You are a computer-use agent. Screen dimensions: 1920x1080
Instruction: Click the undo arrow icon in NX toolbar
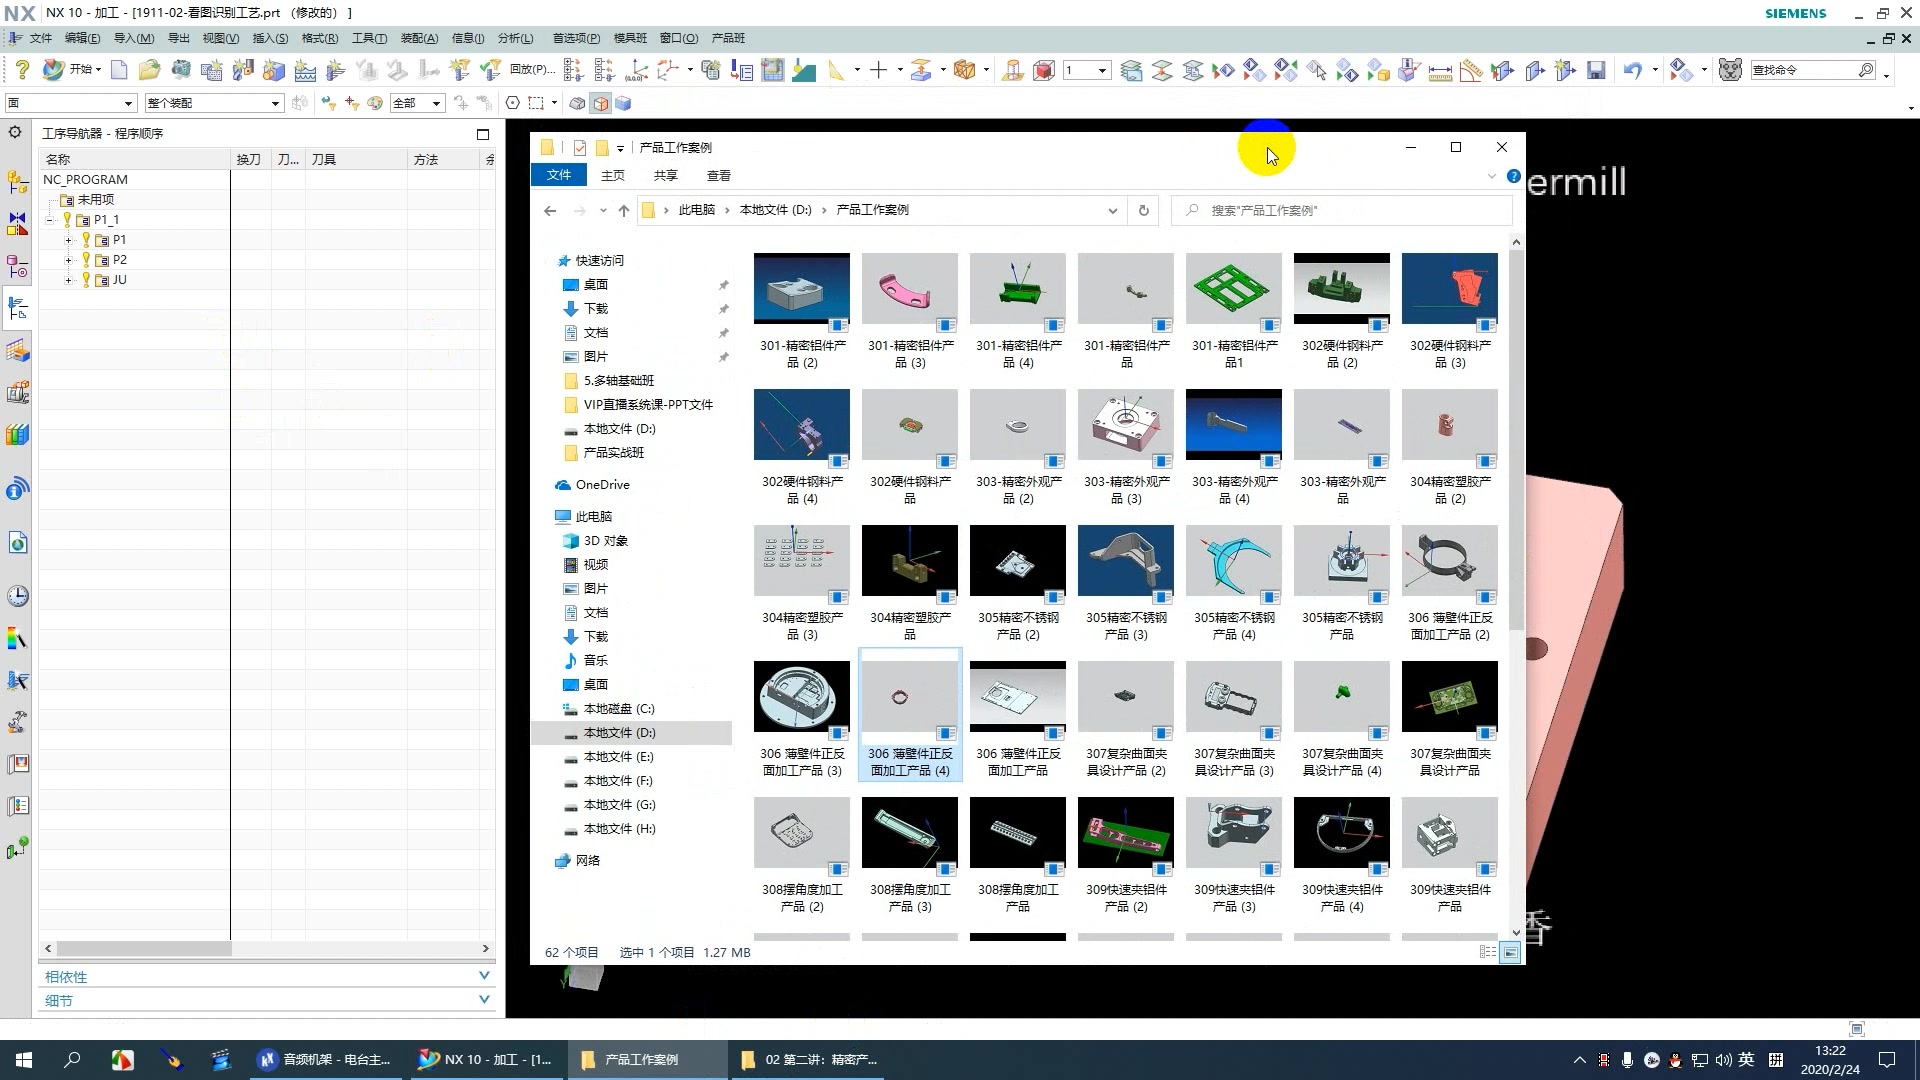coord(1632,70)
